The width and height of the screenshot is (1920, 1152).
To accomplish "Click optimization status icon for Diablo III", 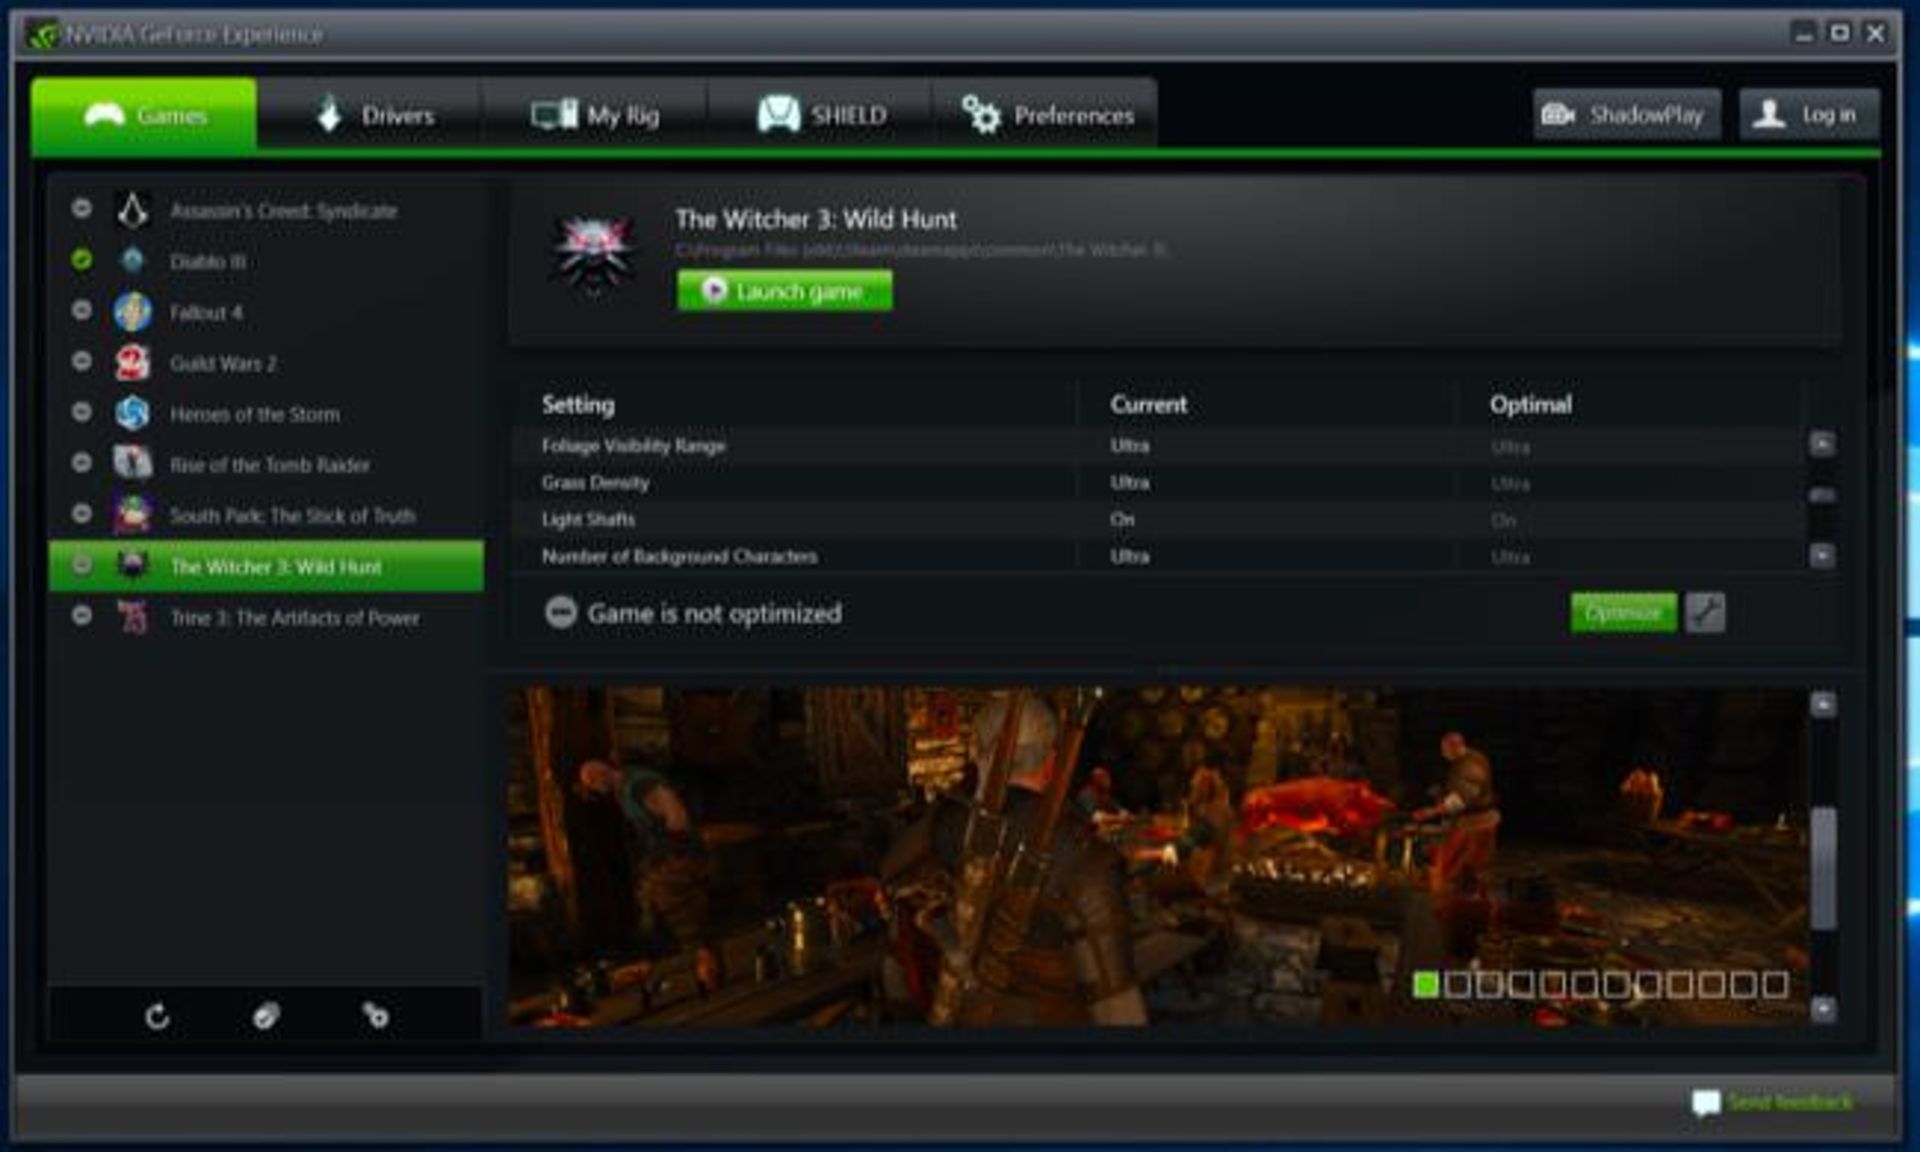I will pyautogui.click(x=82, y=260).
